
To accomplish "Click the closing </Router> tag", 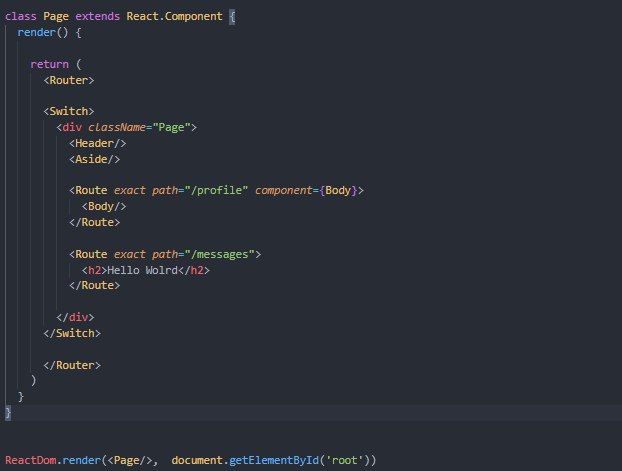I will tap(72, 365).
